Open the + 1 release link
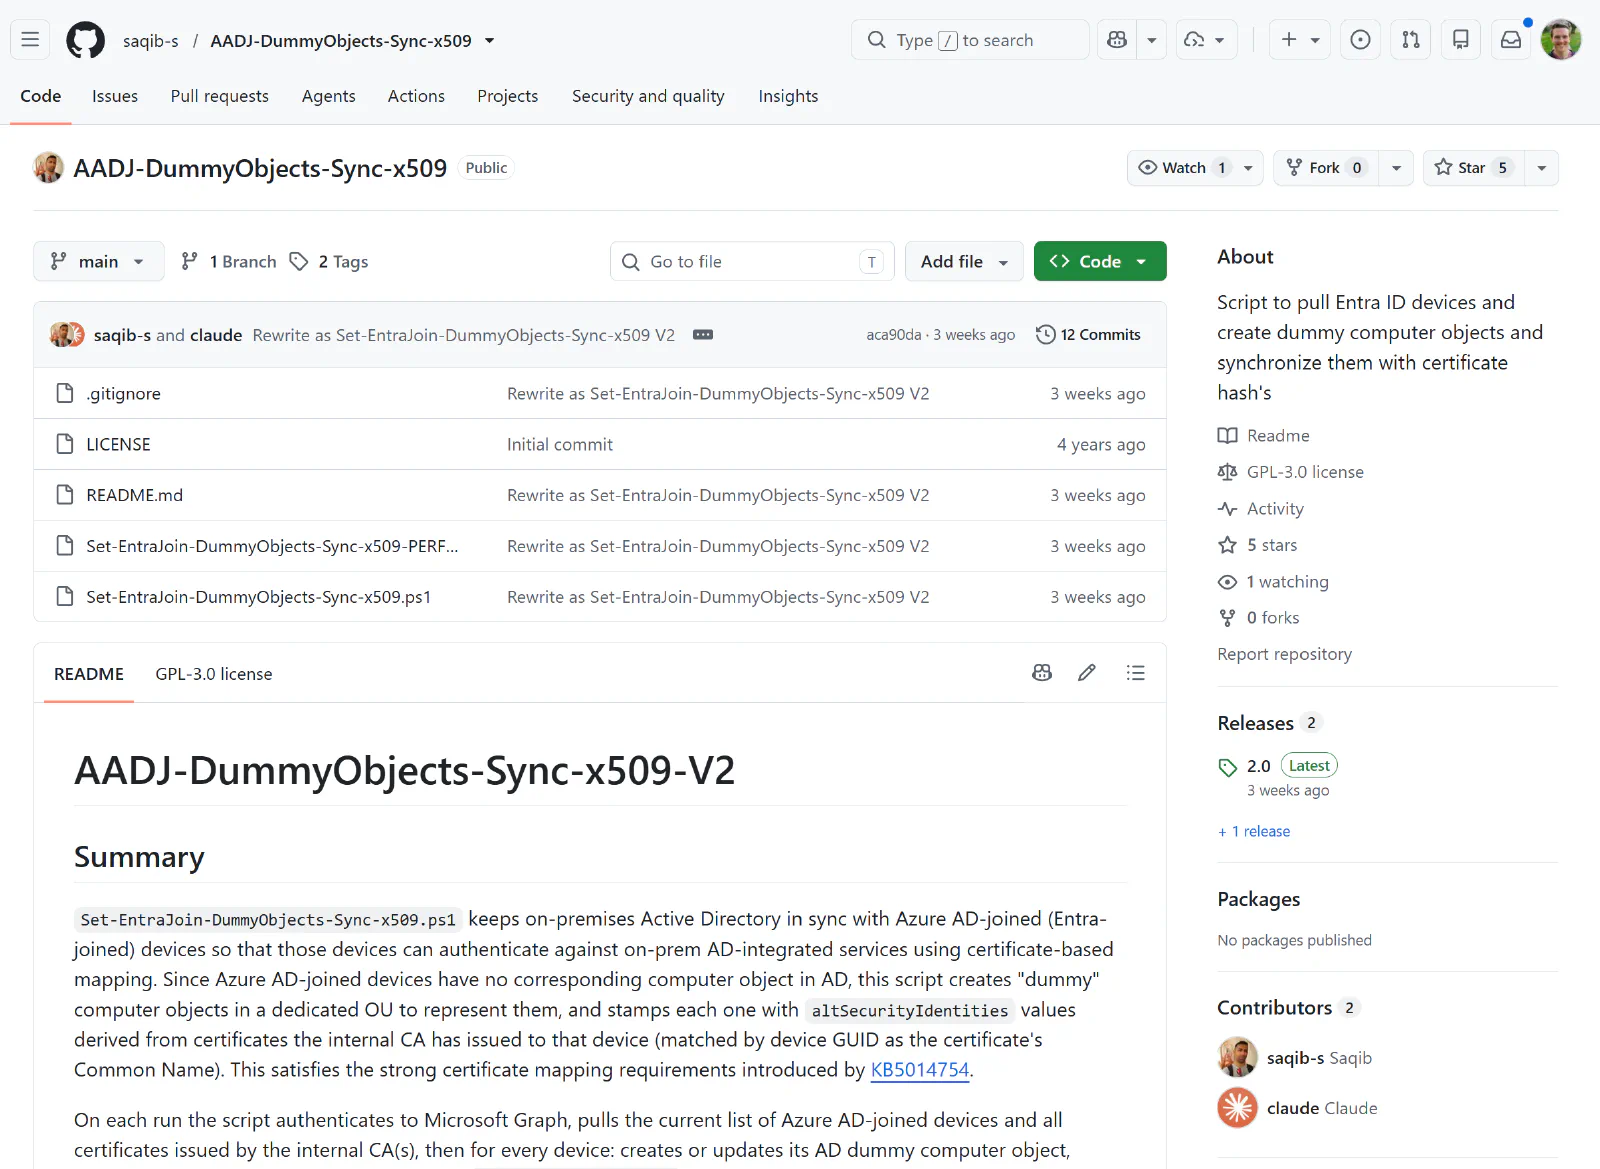Screen dimensions: 1600x1169 [x=1254, y=831]
